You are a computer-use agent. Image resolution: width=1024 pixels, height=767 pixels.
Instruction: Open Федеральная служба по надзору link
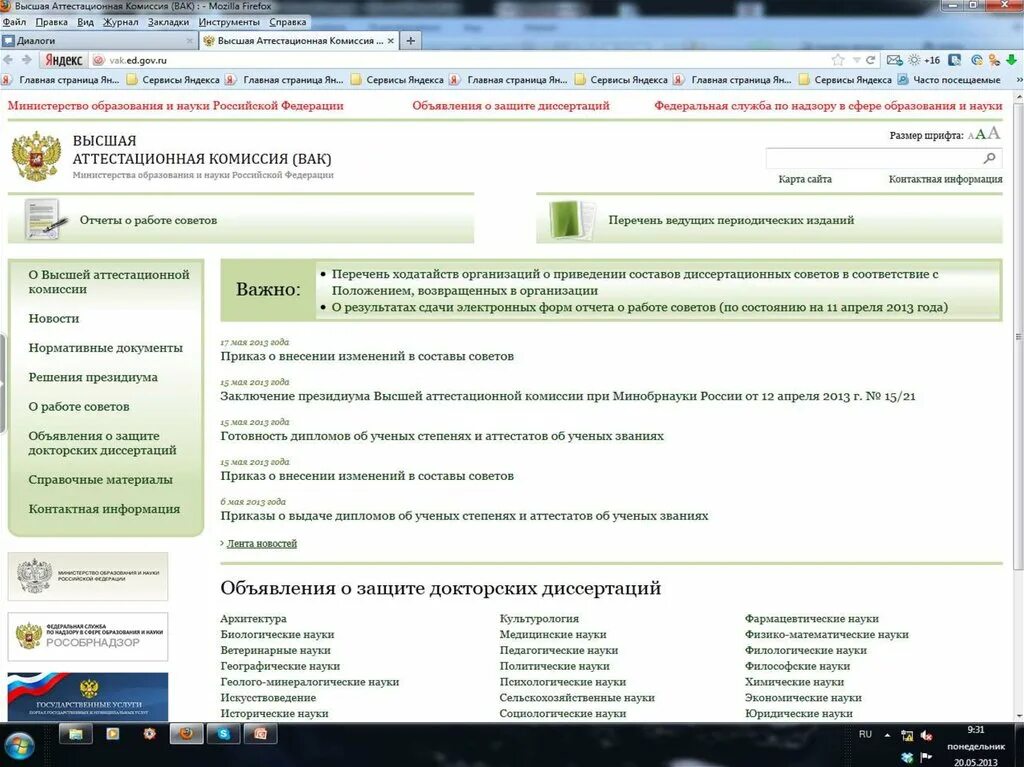(828, 105)
